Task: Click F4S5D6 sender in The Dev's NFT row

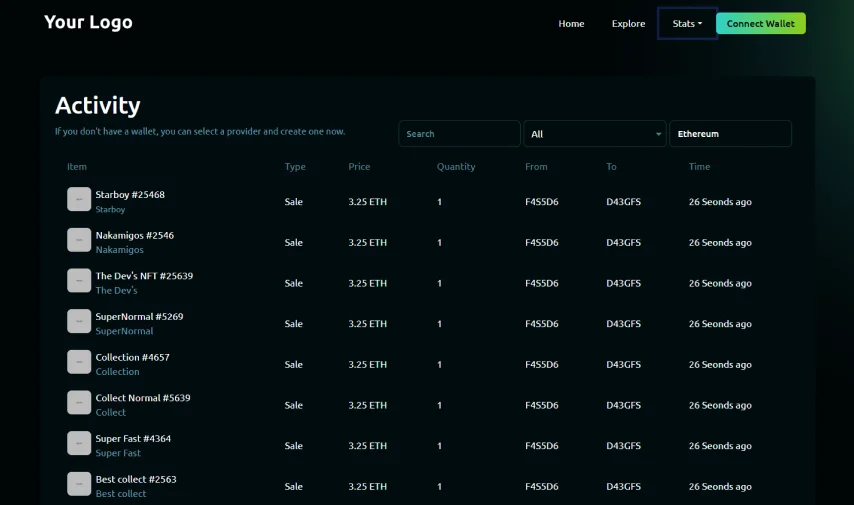Action: point(541,283)
